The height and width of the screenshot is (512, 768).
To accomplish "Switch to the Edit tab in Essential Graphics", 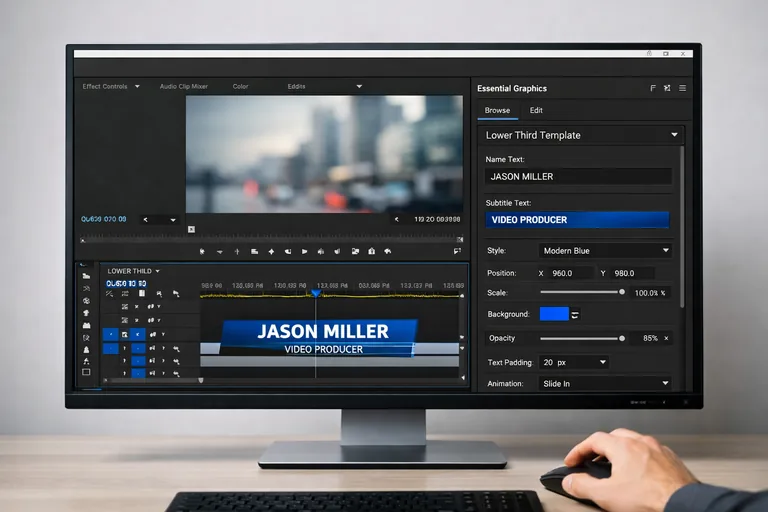I will [536, 110].
